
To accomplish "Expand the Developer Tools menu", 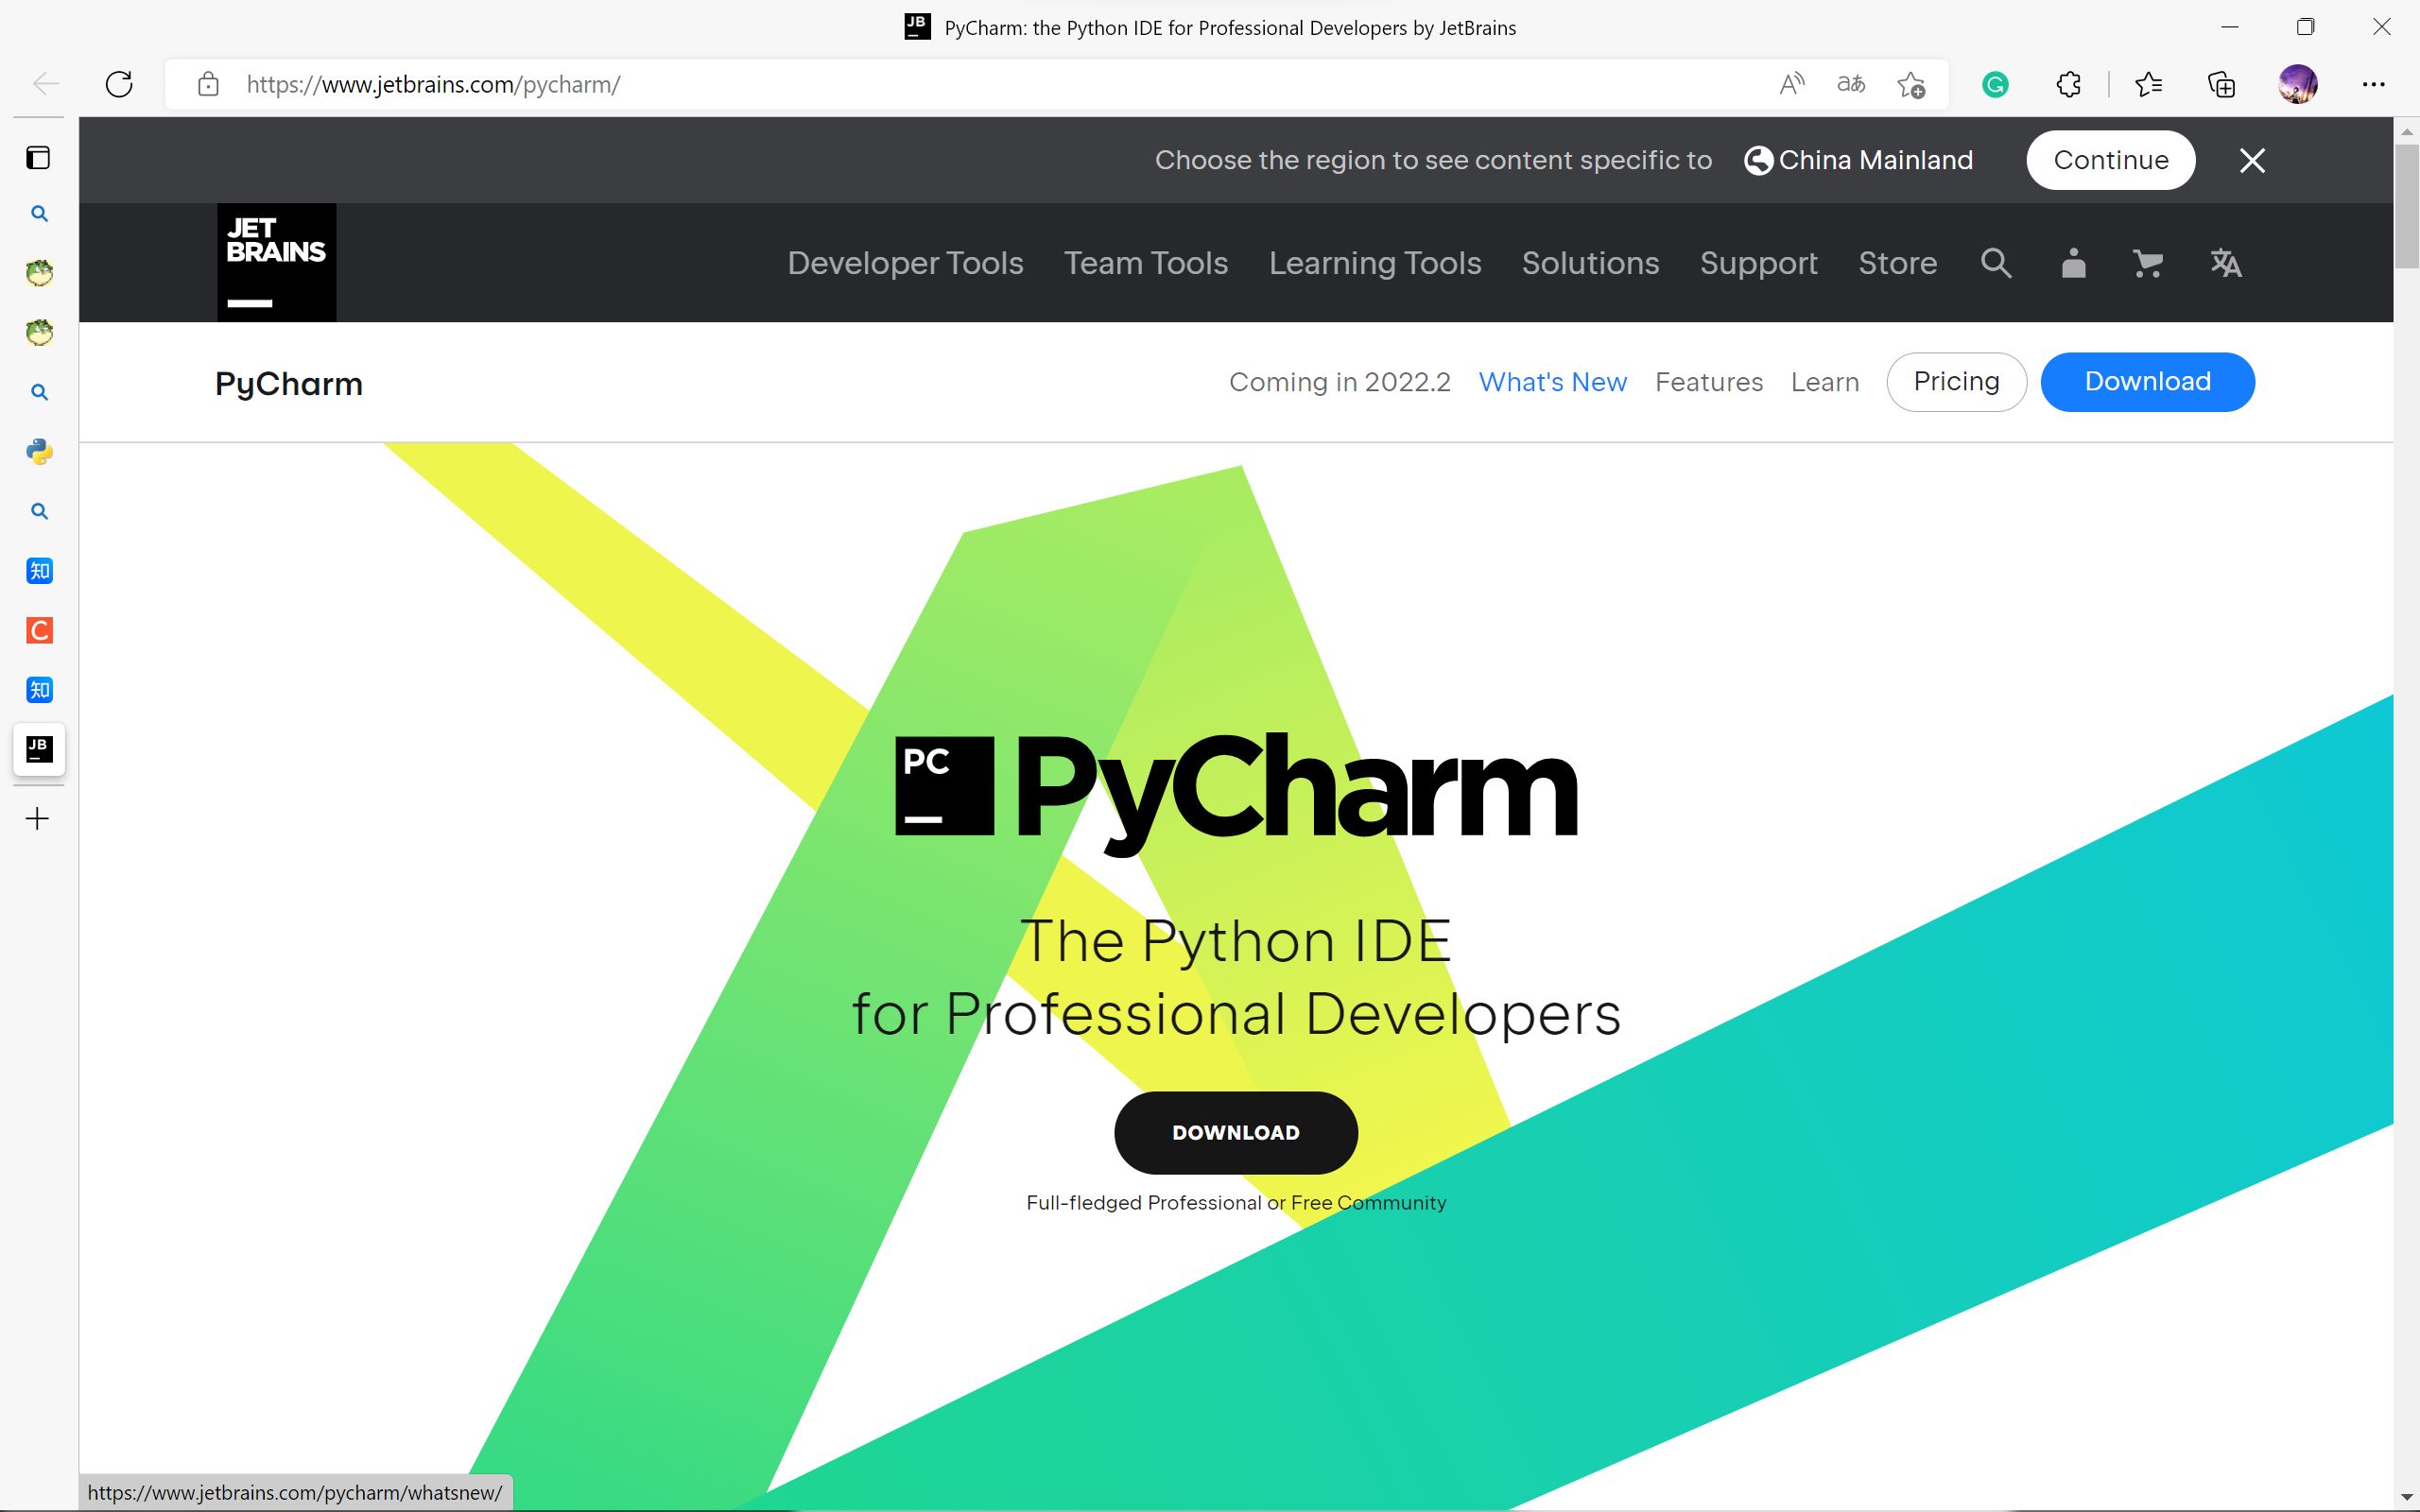I will tap(904, 263).
